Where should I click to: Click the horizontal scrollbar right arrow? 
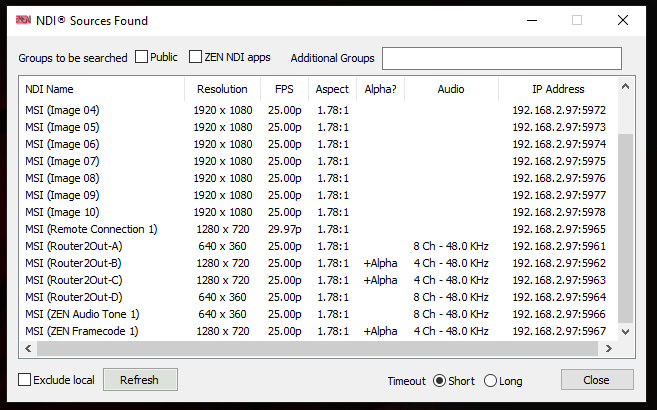[x=609, y=348]
